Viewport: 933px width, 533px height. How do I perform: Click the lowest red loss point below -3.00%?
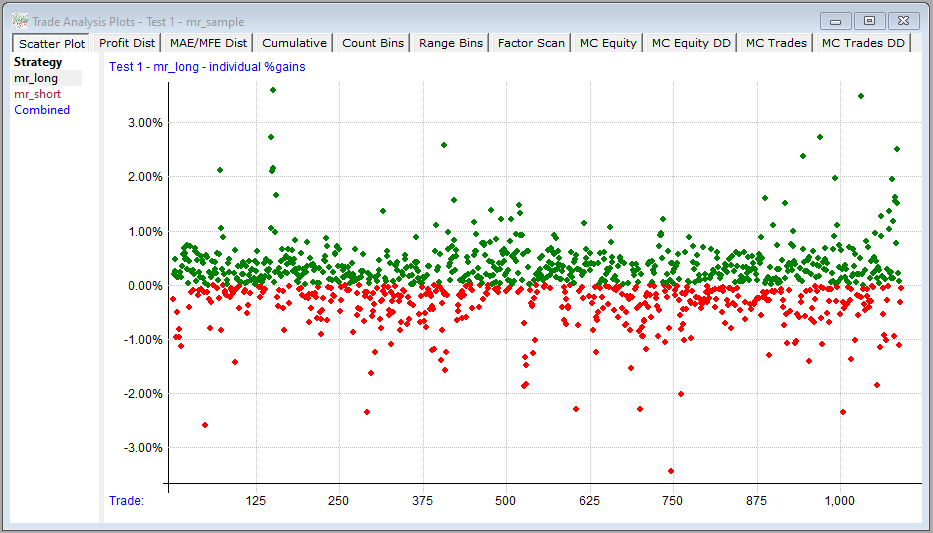pyautogui.click(x=671, y=471)
